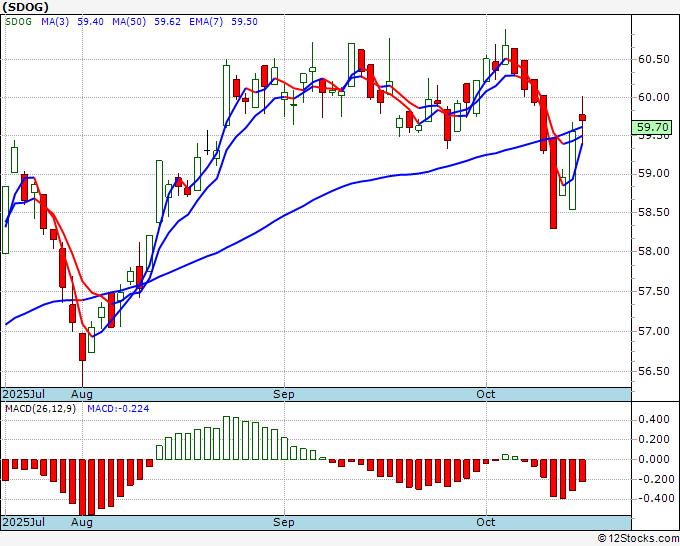Click the MA(3) value 59.40

click(90, 22)
